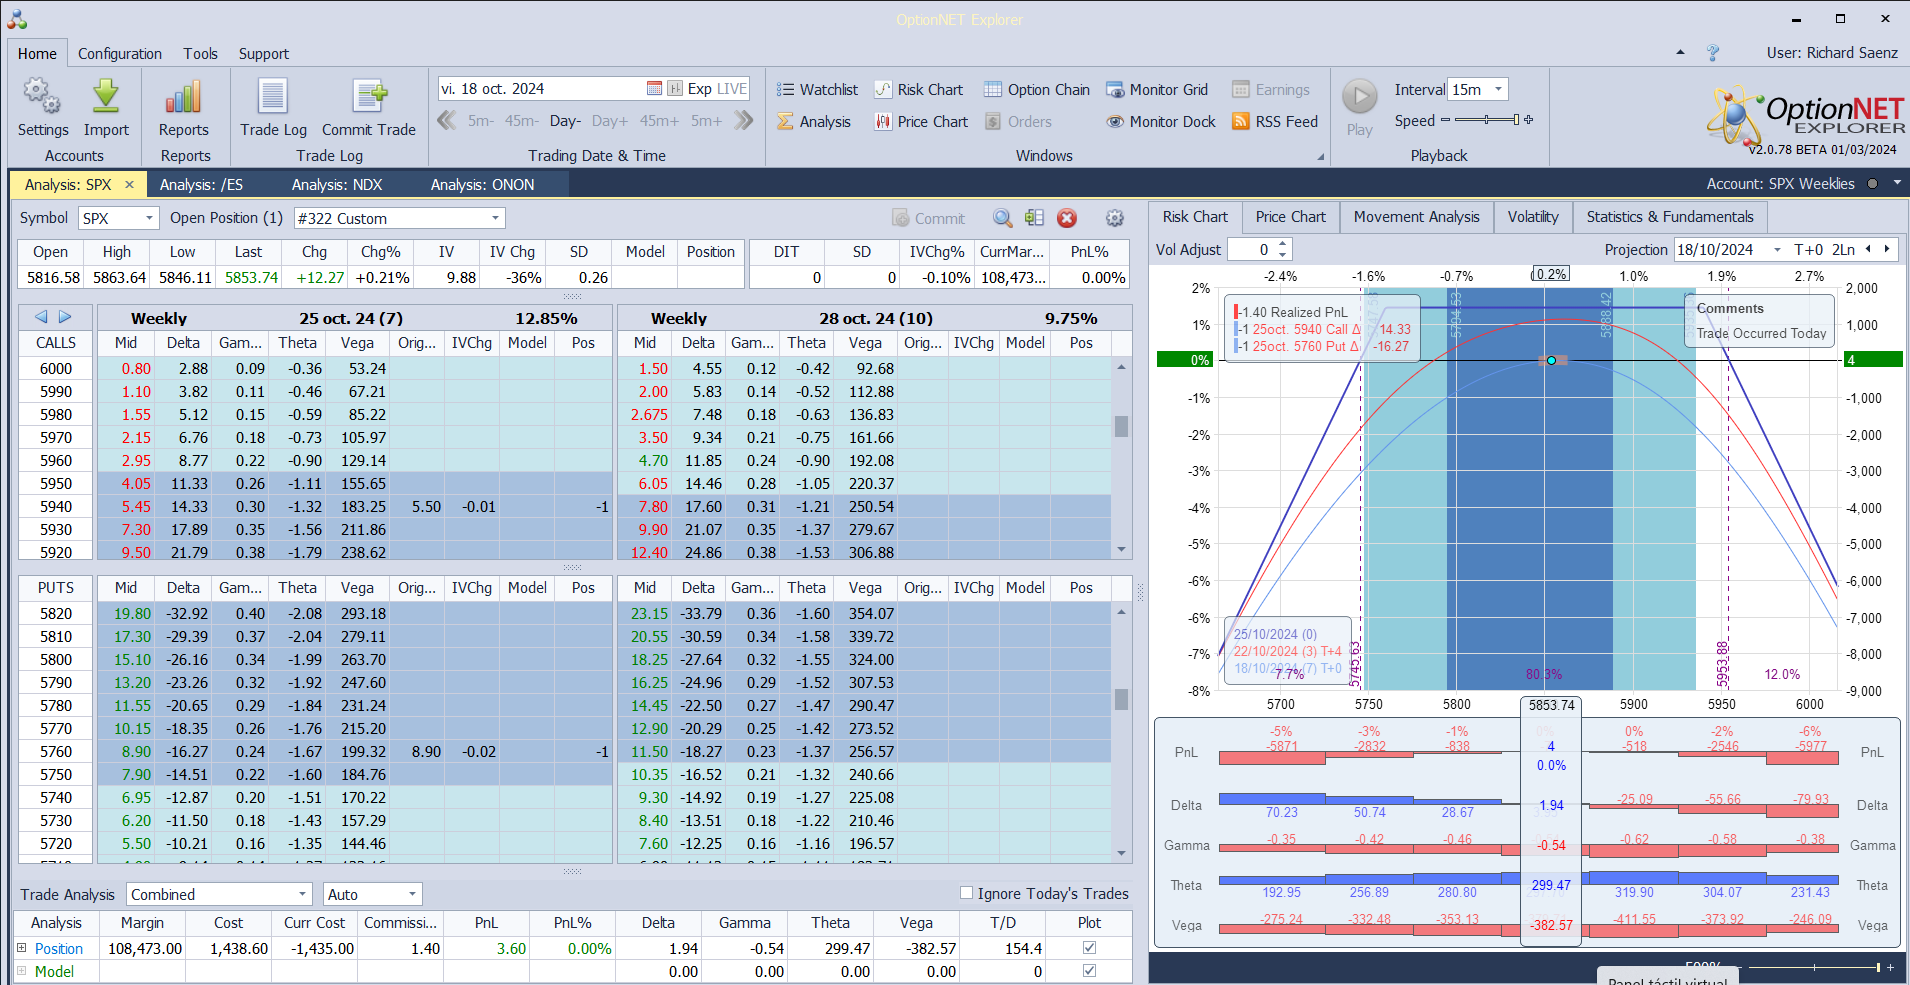Toggle Ignore Today's Trades checkbox
Image resolution: width=1910 pixels, height=985 pixels.
[966, 893]
